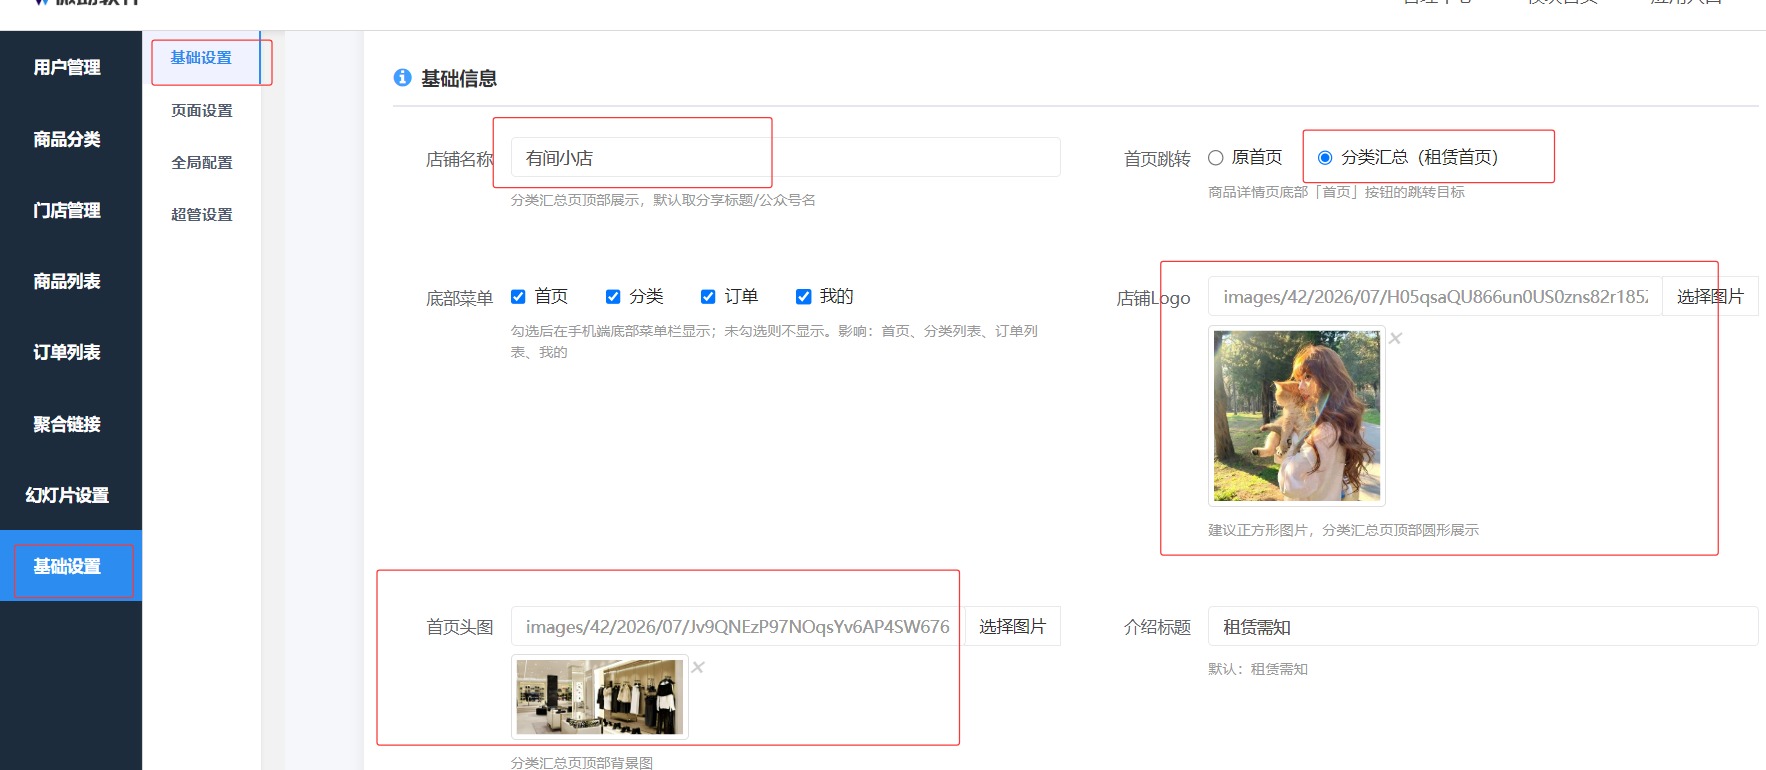1766x770 pixels.
Task: Remove the store logo image with X
Action: pyautogui.click(x=1395, y=339)
